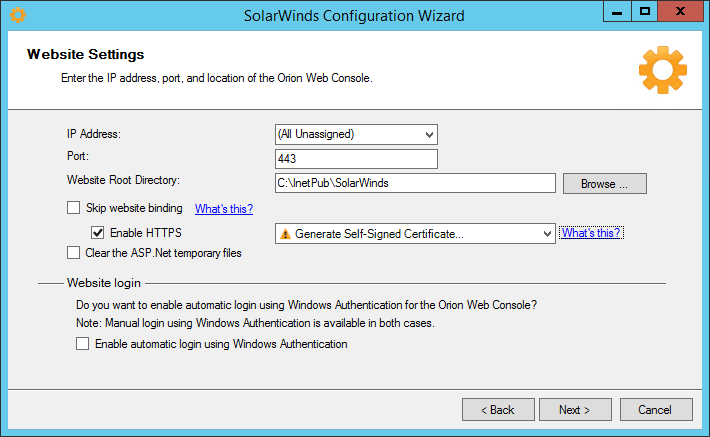Click the large orange gear logo
The height and width of the screenshot is (437, 710).
(x=662, y=70)
